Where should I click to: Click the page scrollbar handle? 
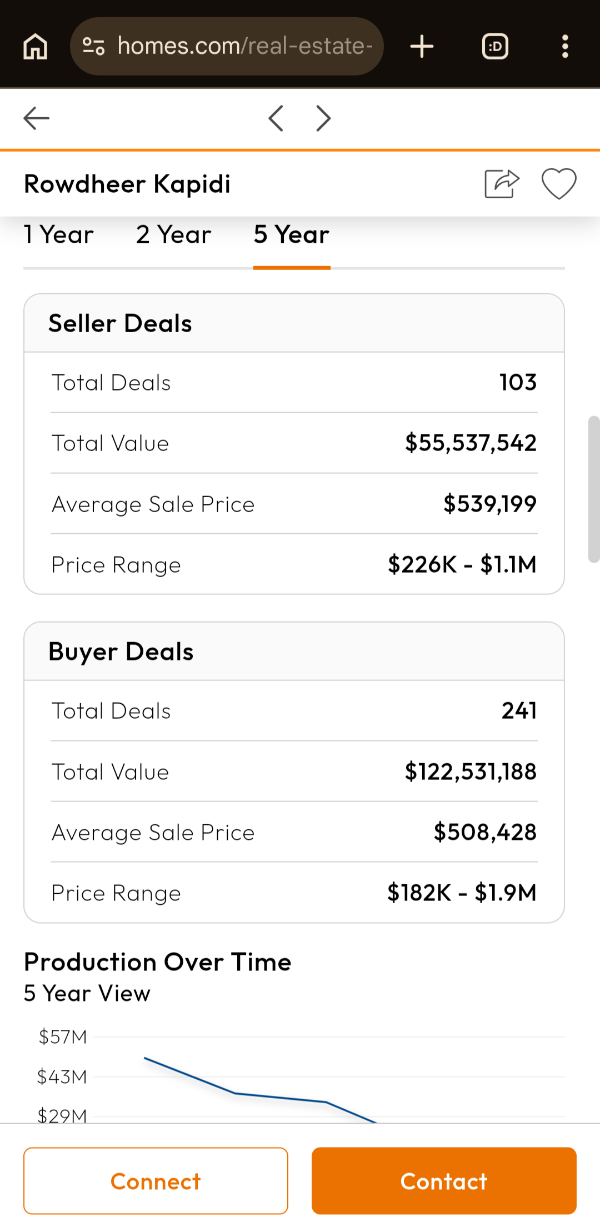pos(593,490)
